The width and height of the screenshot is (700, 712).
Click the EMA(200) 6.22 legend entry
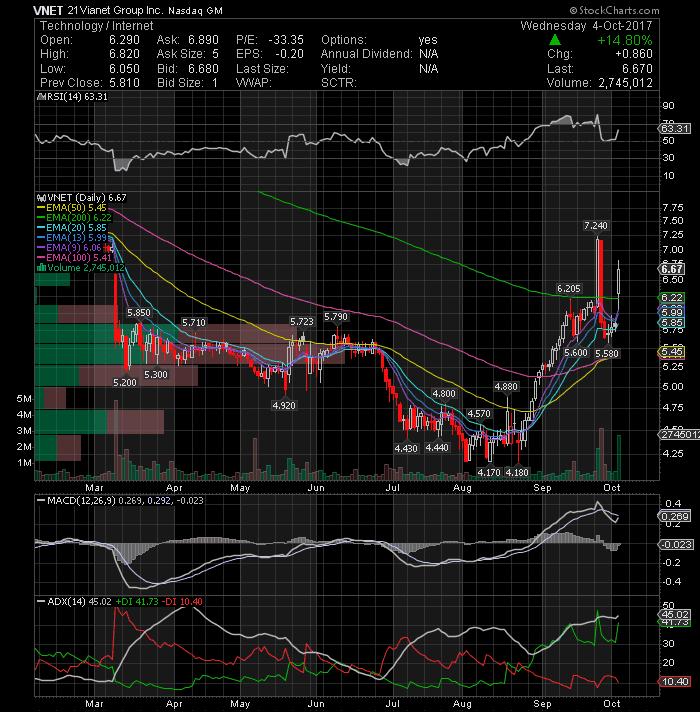[x=74, y=218]
